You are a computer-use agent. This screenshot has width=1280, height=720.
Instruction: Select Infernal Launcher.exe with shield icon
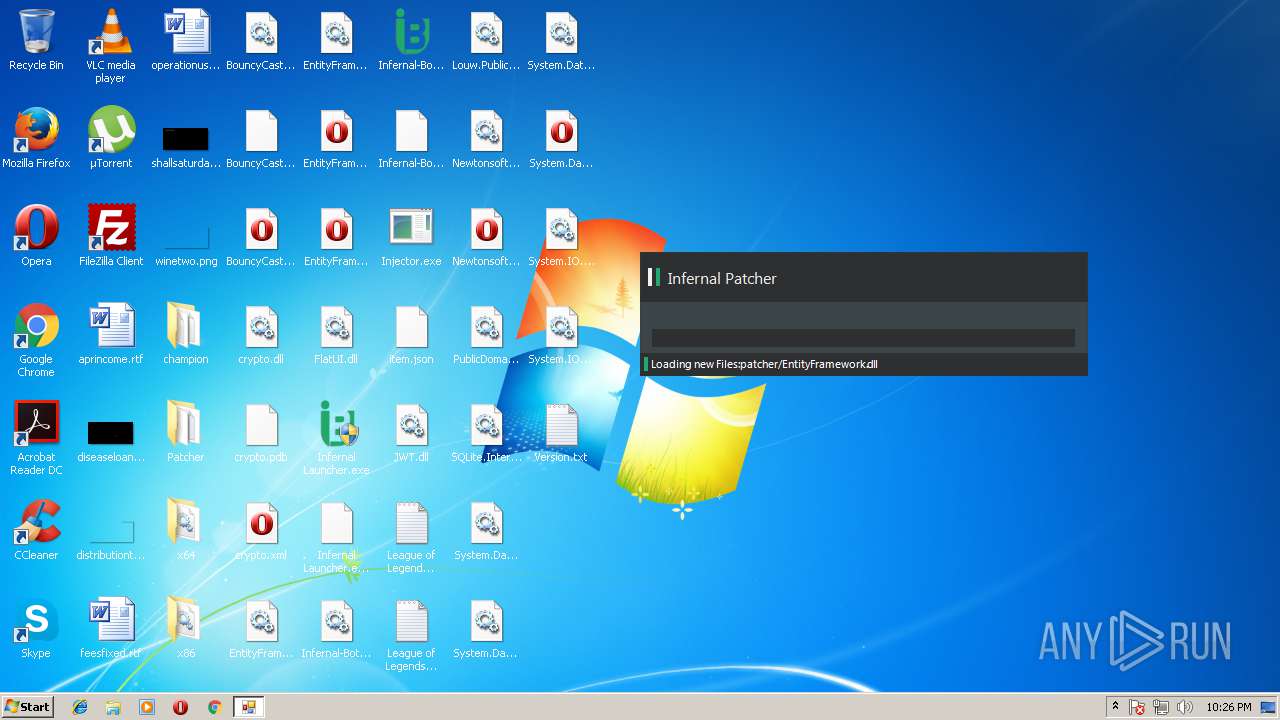click(336, 438)
